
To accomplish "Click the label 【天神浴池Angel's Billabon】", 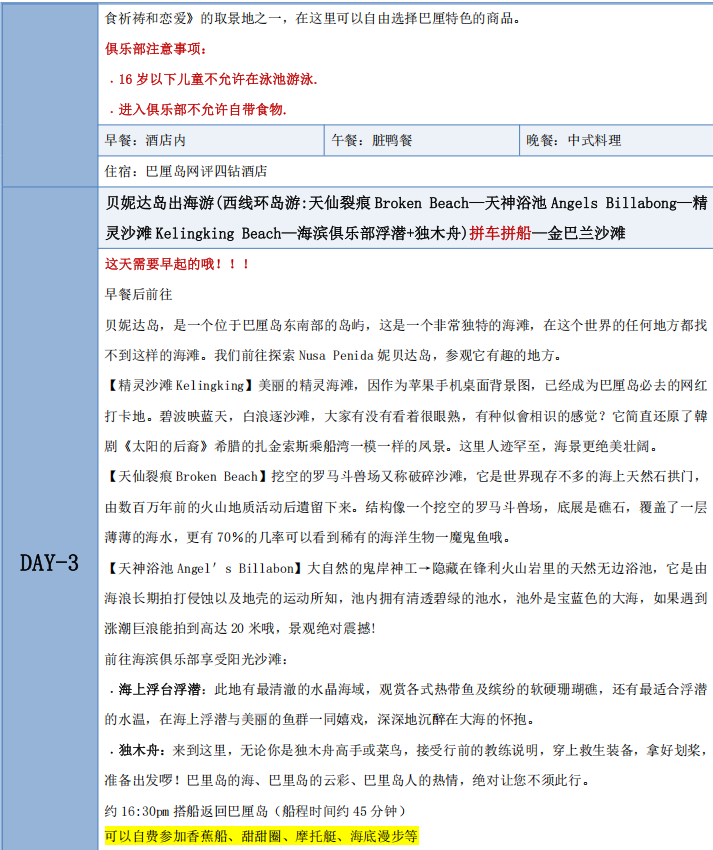I will [x=204, y=568].
